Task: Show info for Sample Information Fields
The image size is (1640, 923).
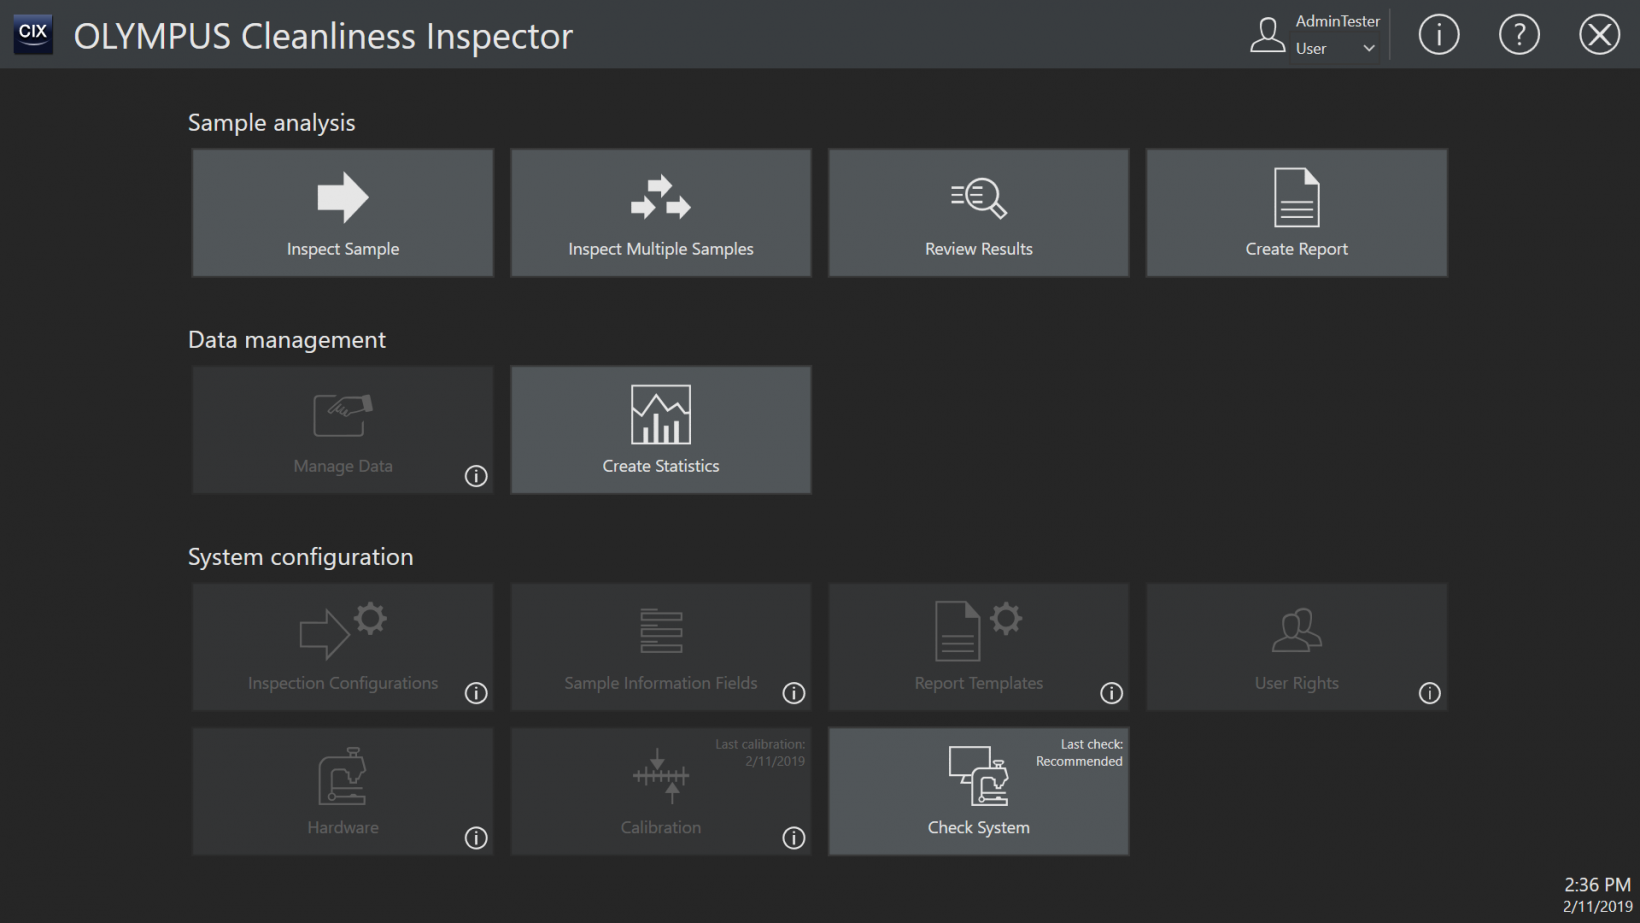Action: click(794, 693)
